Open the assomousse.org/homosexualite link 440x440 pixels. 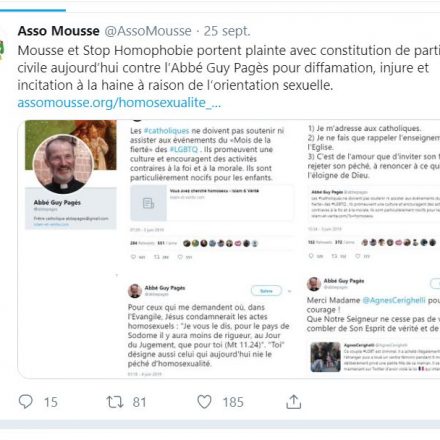tap(119, 102)
